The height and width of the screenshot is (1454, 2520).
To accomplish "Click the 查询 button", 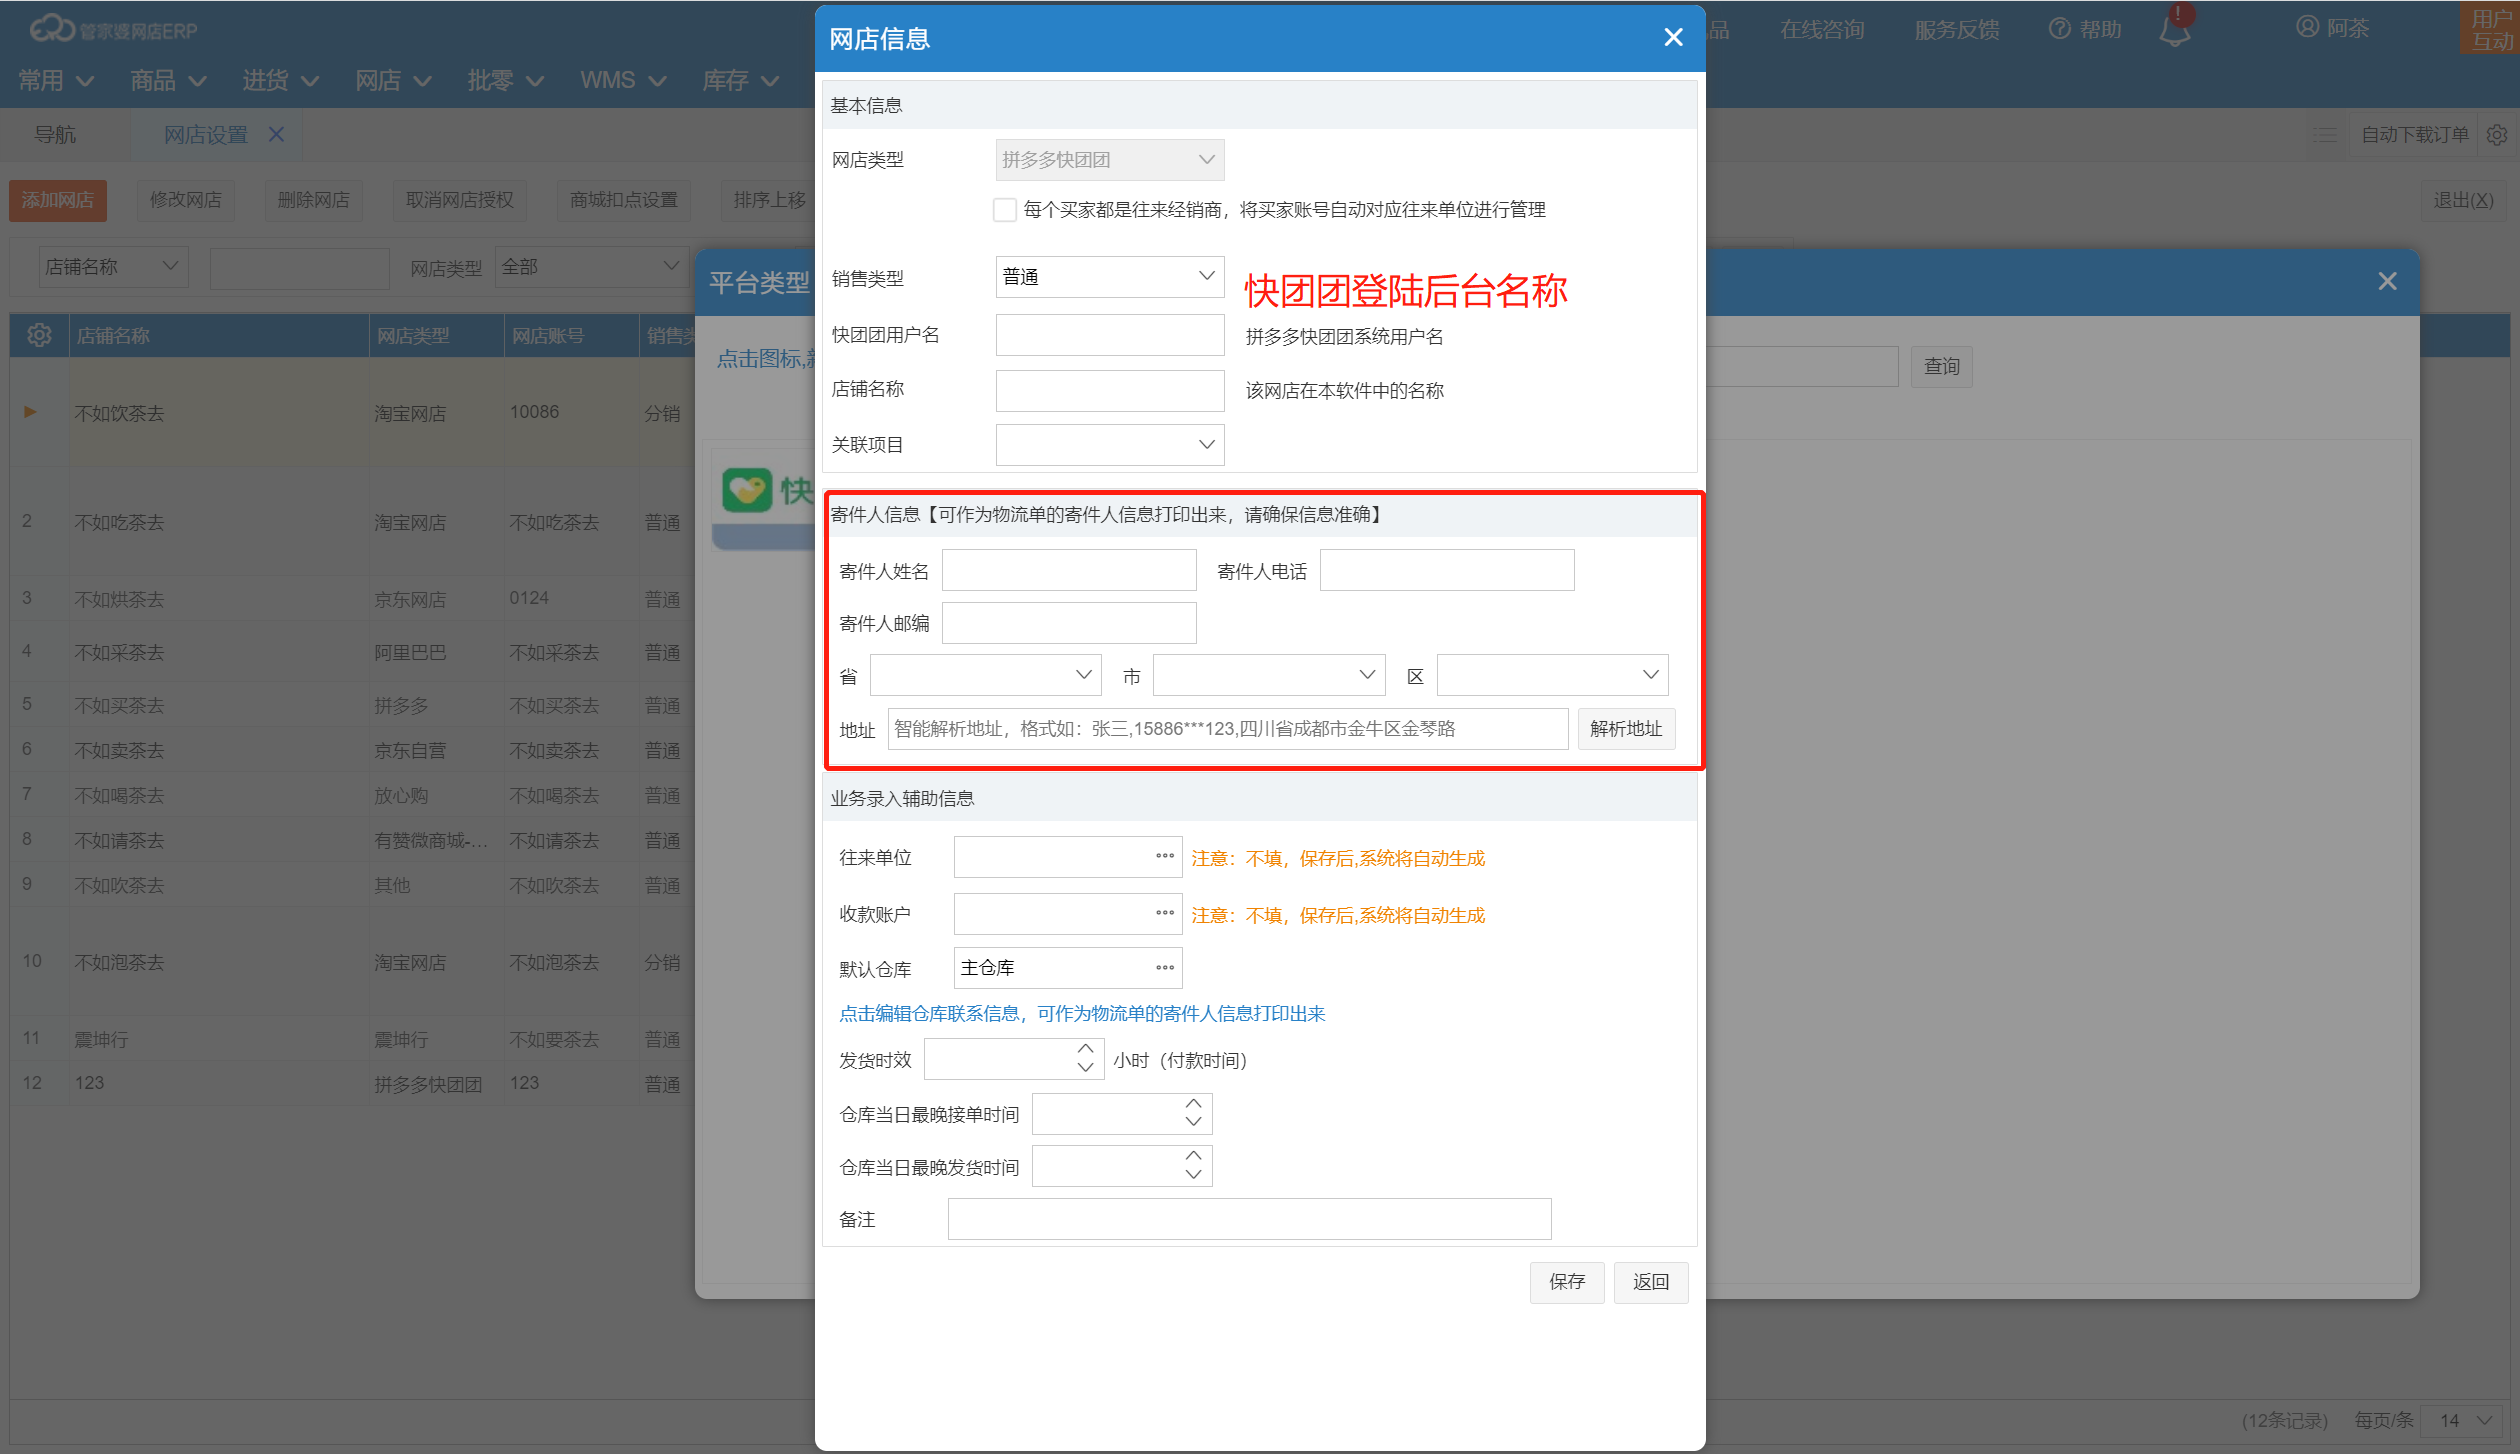I will coord(1942,367).
